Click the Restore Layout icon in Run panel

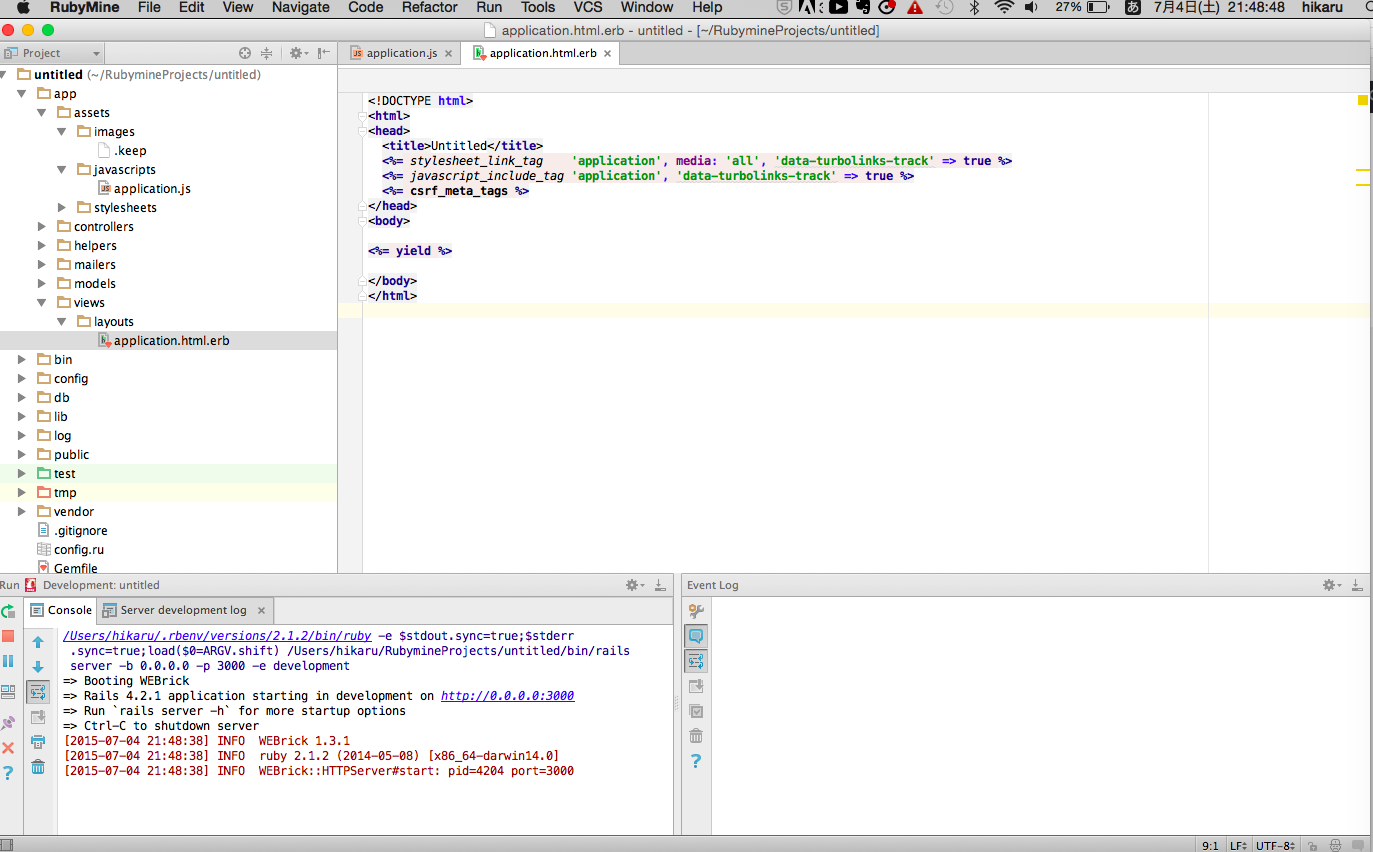8,692
